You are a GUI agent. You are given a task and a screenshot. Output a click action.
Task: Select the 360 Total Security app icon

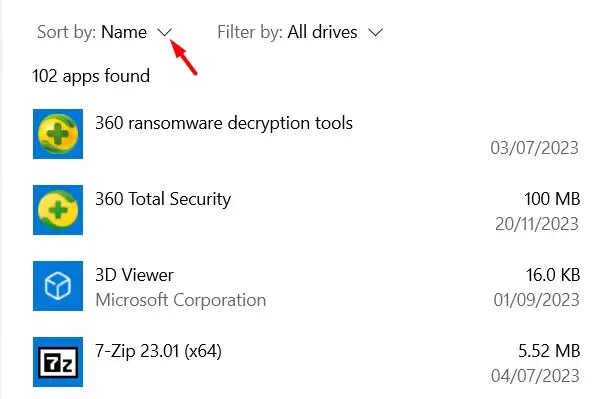click(58, 210)
